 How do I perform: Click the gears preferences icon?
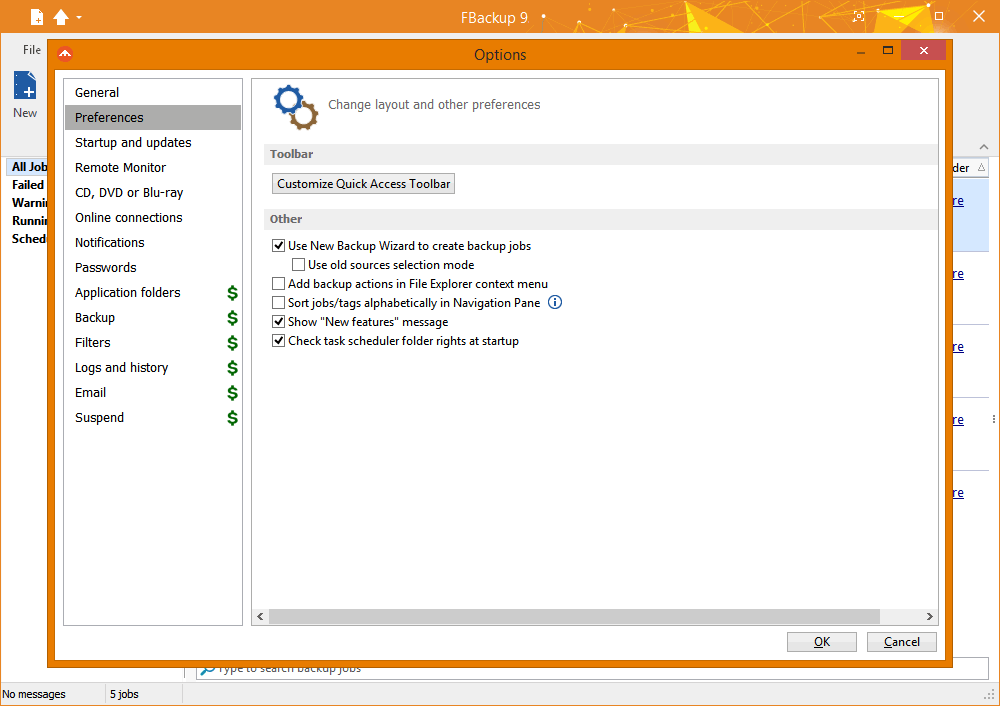(296, 107)
